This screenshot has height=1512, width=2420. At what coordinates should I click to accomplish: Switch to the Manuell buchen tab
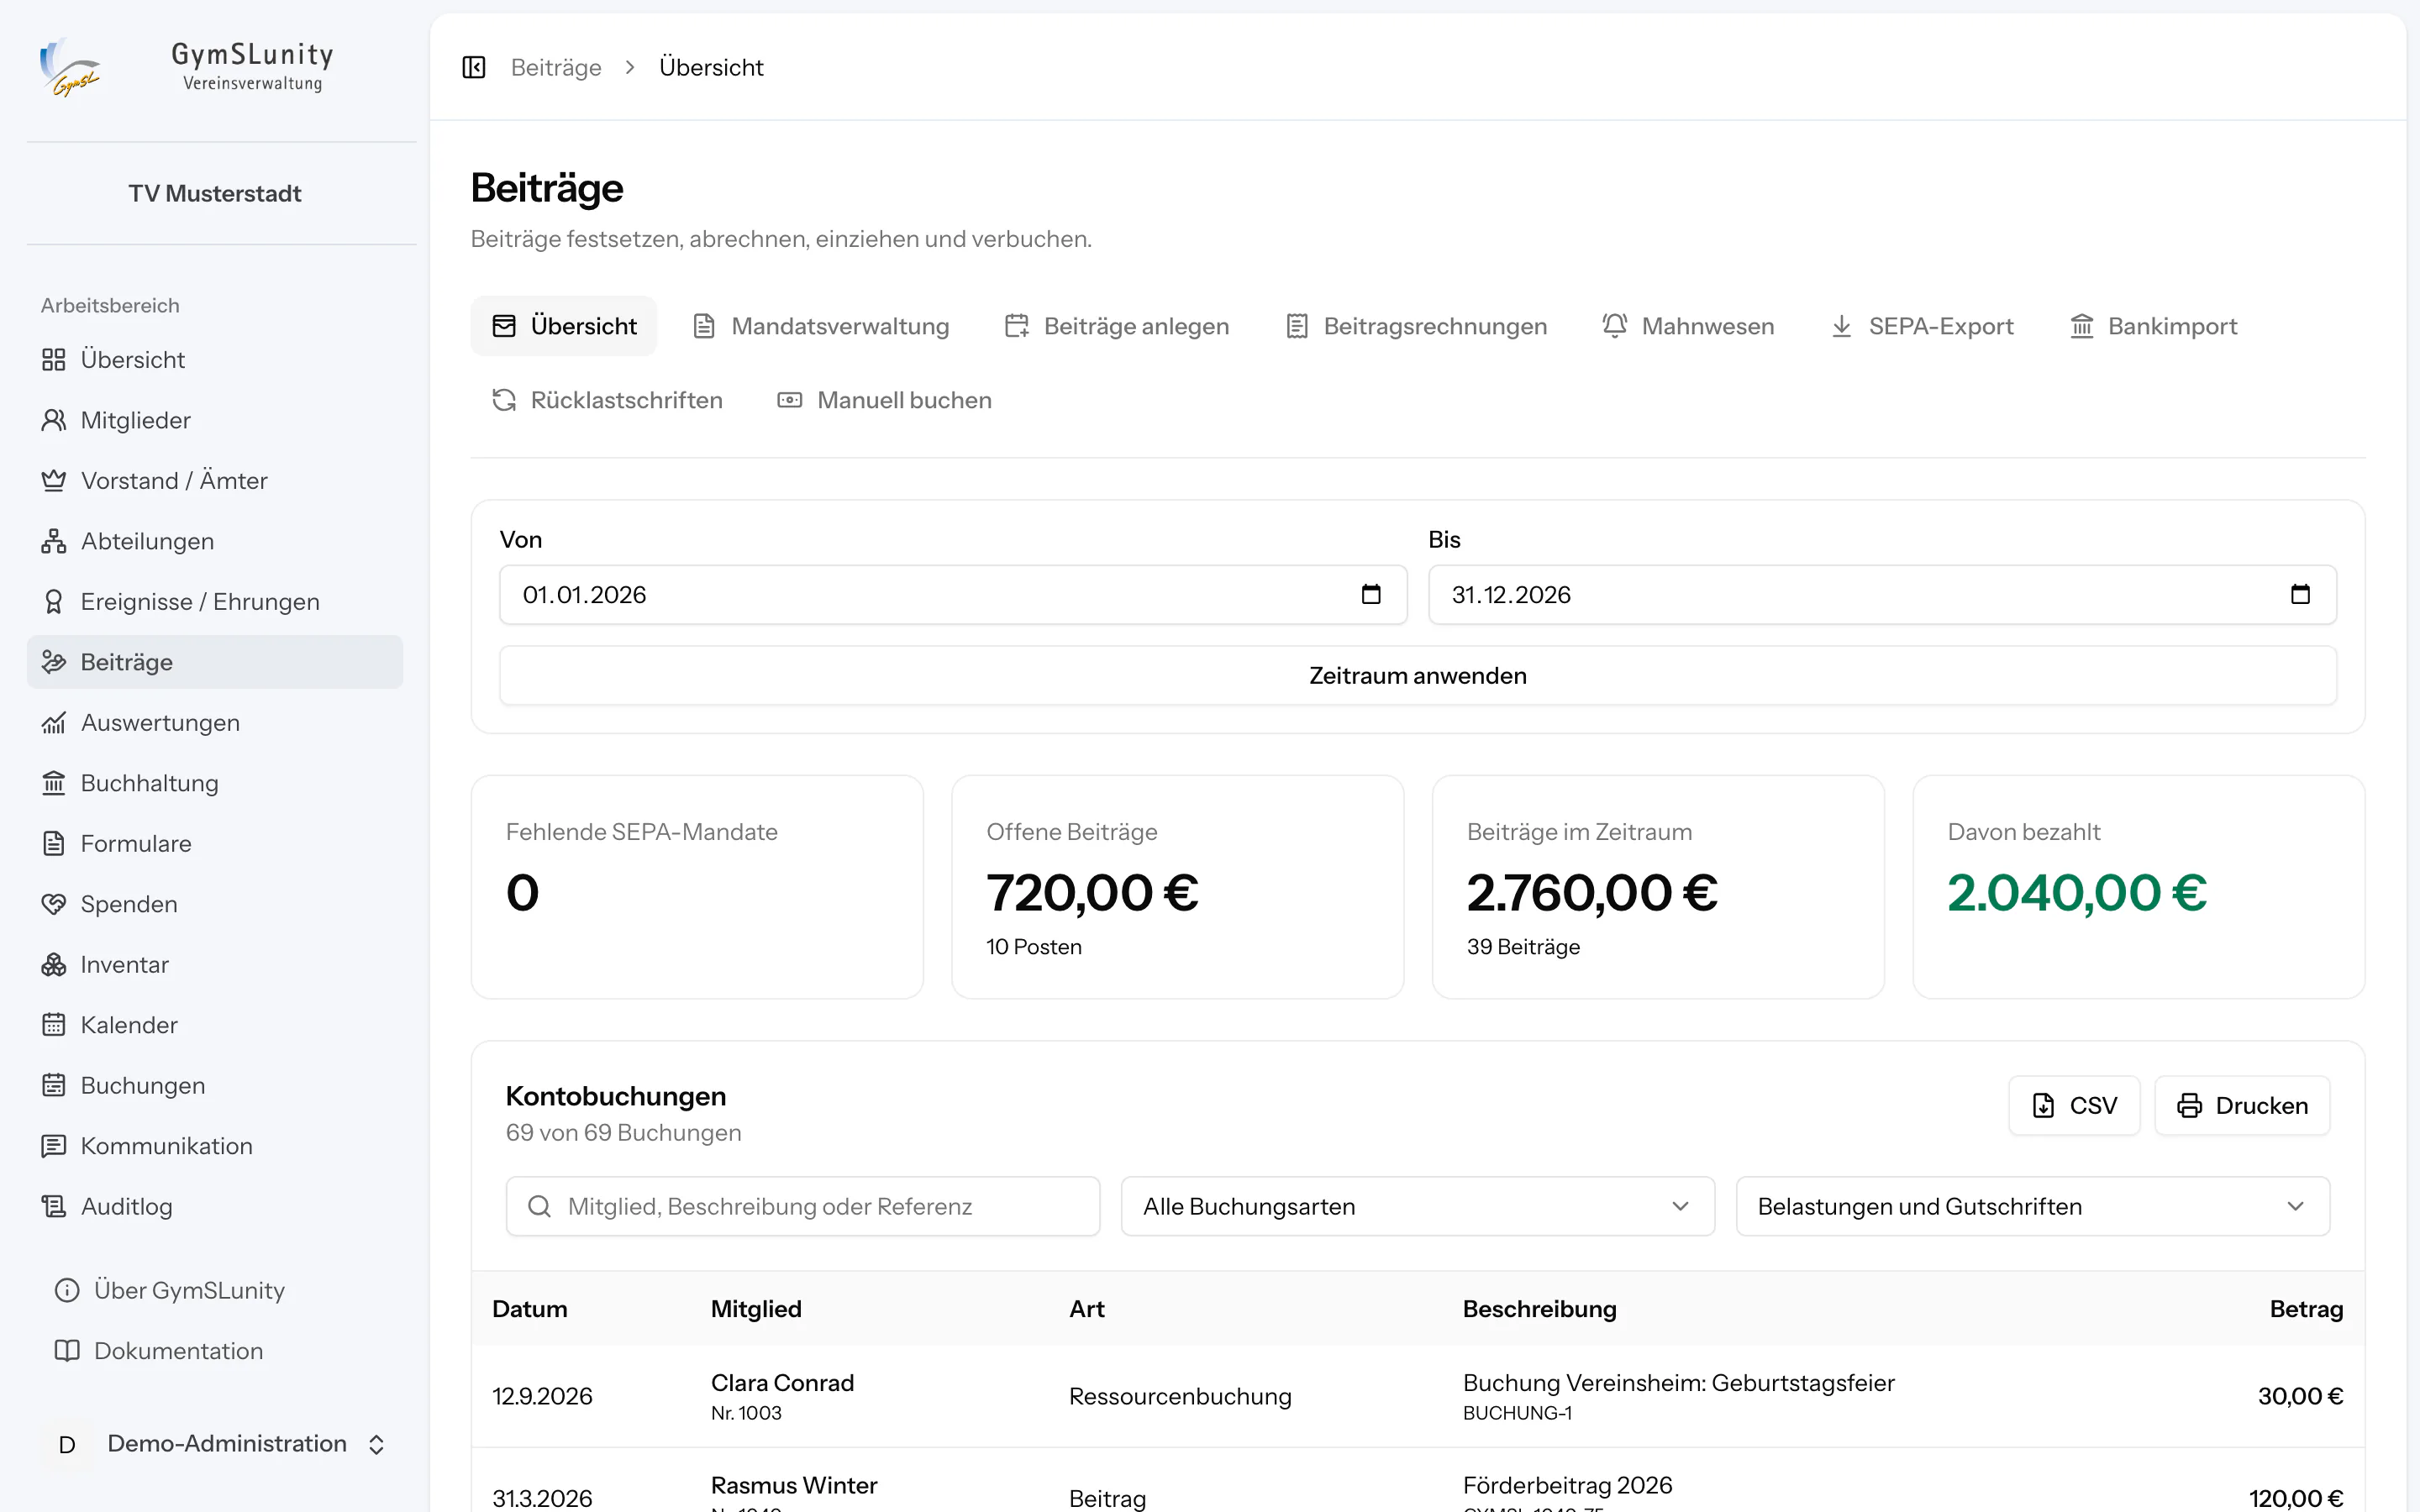[885, 400]
